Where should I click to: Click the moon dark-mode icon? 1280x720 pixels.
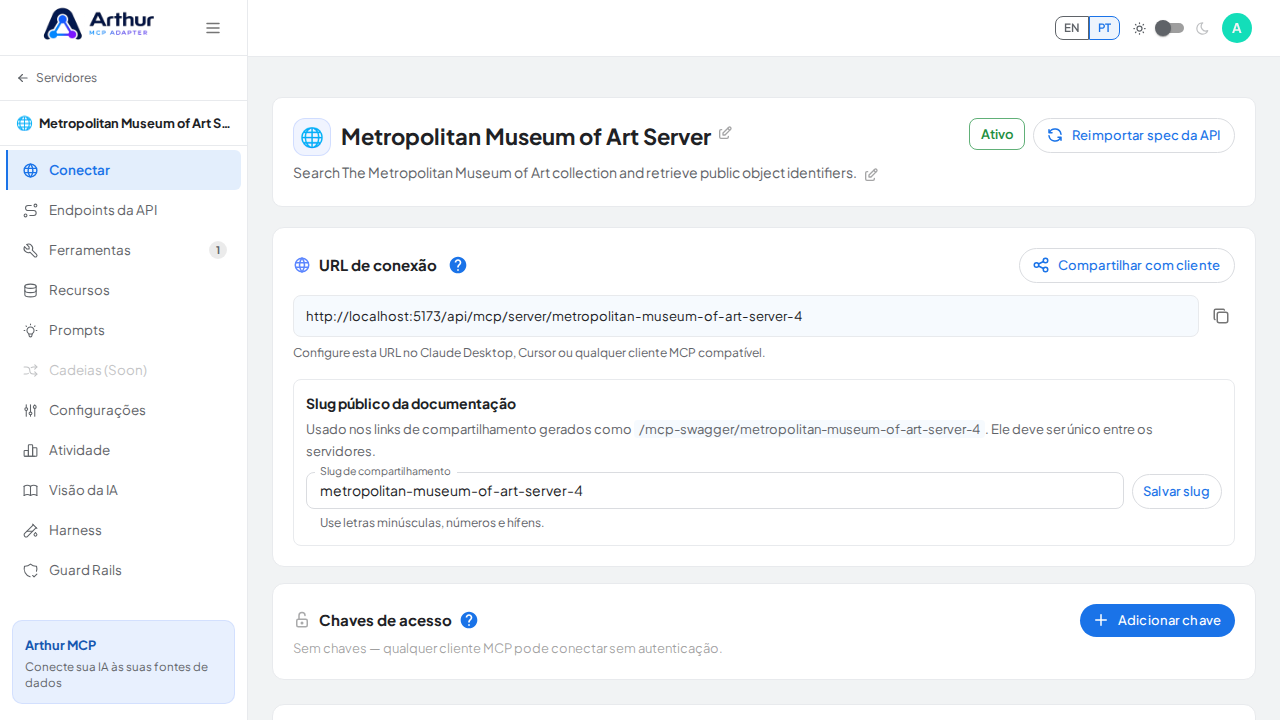click(x=1203, y=28)
